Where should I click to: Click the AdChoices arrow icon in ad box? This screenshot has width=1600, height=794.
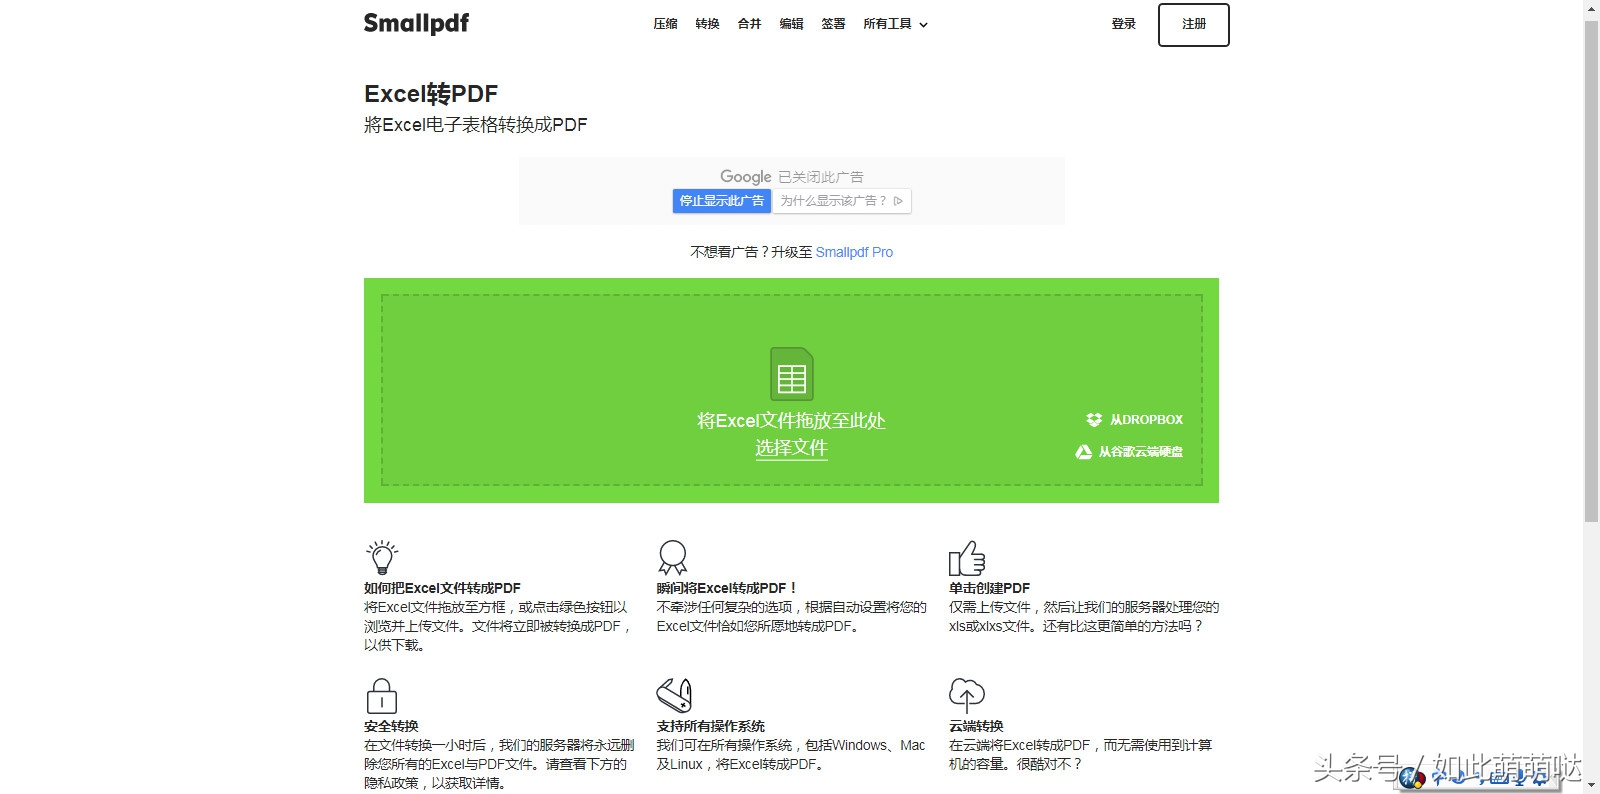(898, 201)
